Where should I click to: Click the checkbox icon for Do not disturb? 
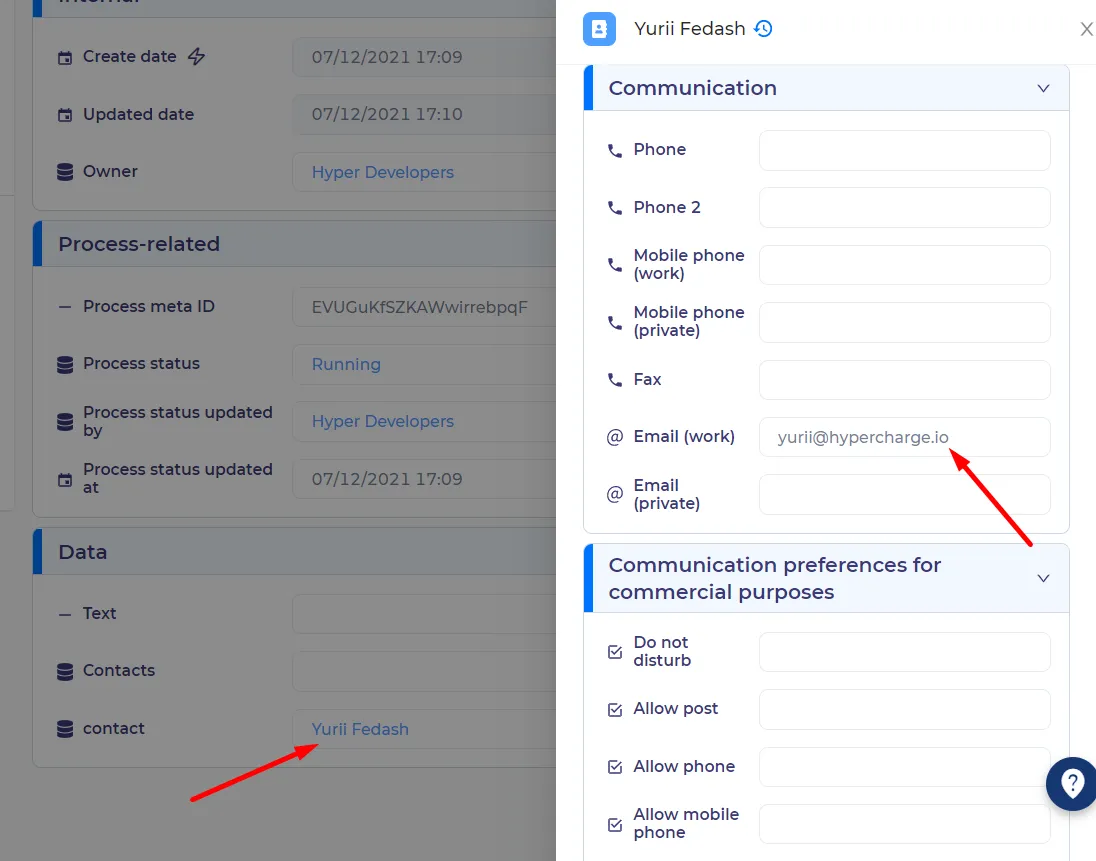pyautogui.click(x=615, y=652)
